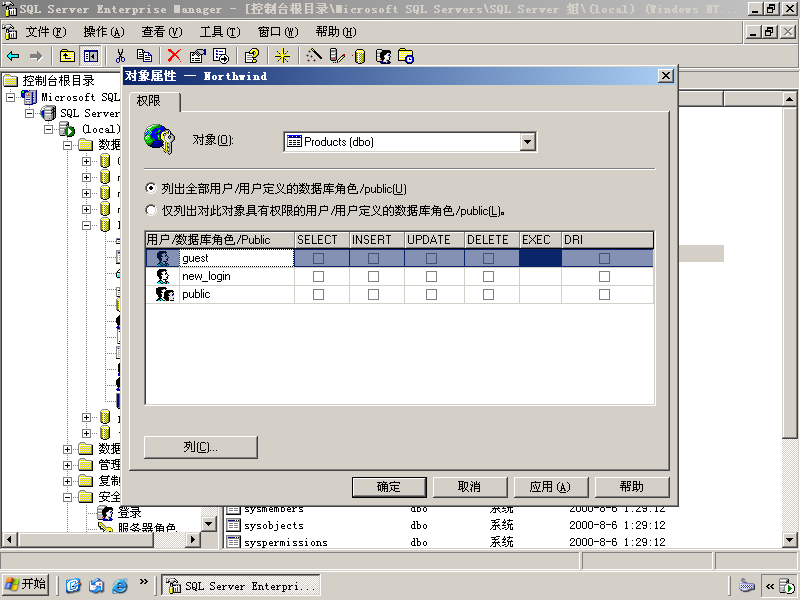Image resolution: width=800 pixels, height=600 pixels.
Task: Click the Run a wizard wand icon
Action: (313, 56)
